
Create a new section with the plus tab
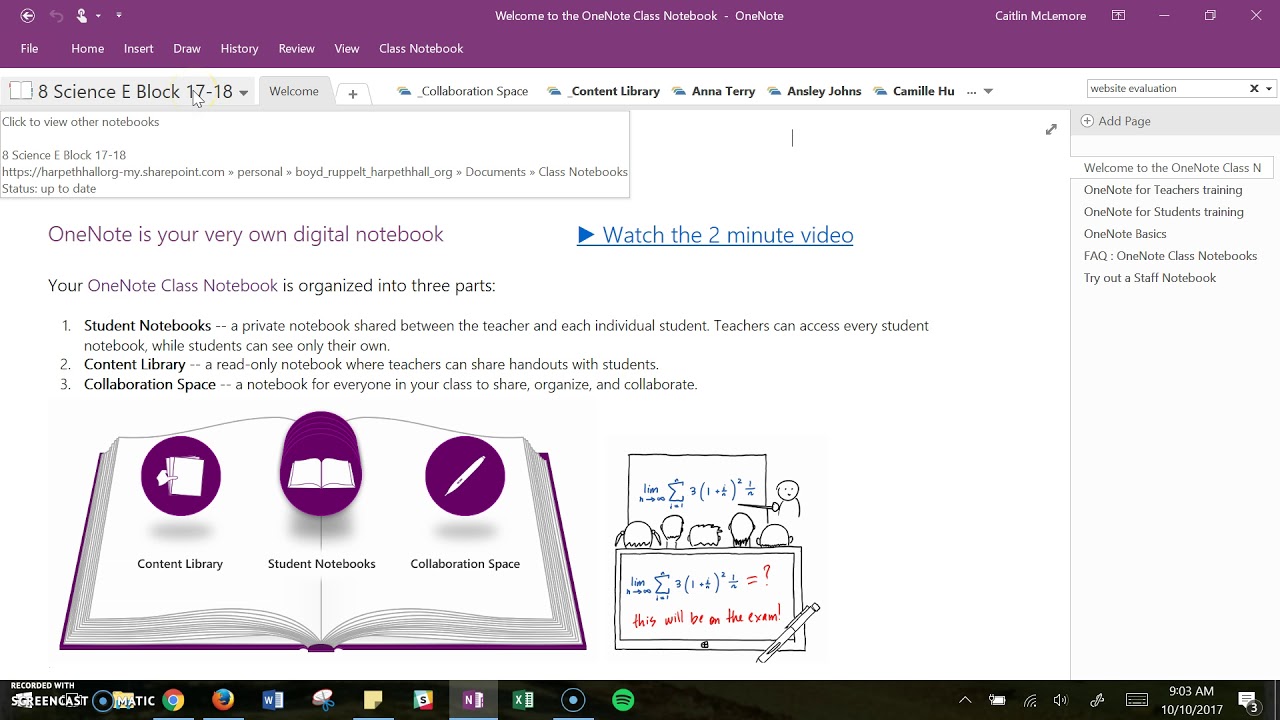[x=352, y=93]
